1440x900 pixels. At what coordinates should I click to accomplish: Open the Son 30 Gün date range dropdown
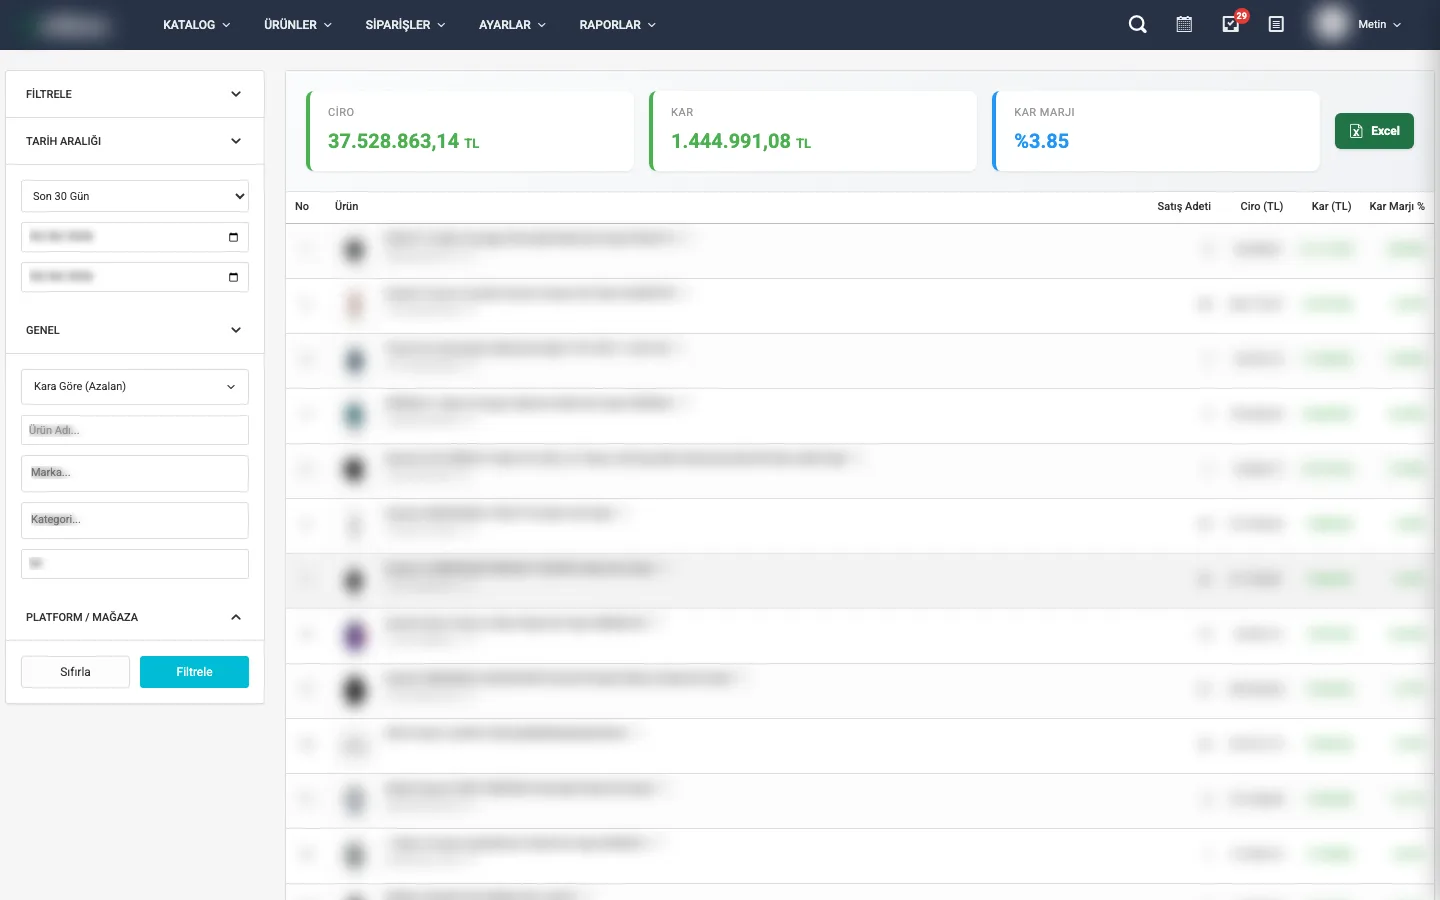tap(135, 196)
